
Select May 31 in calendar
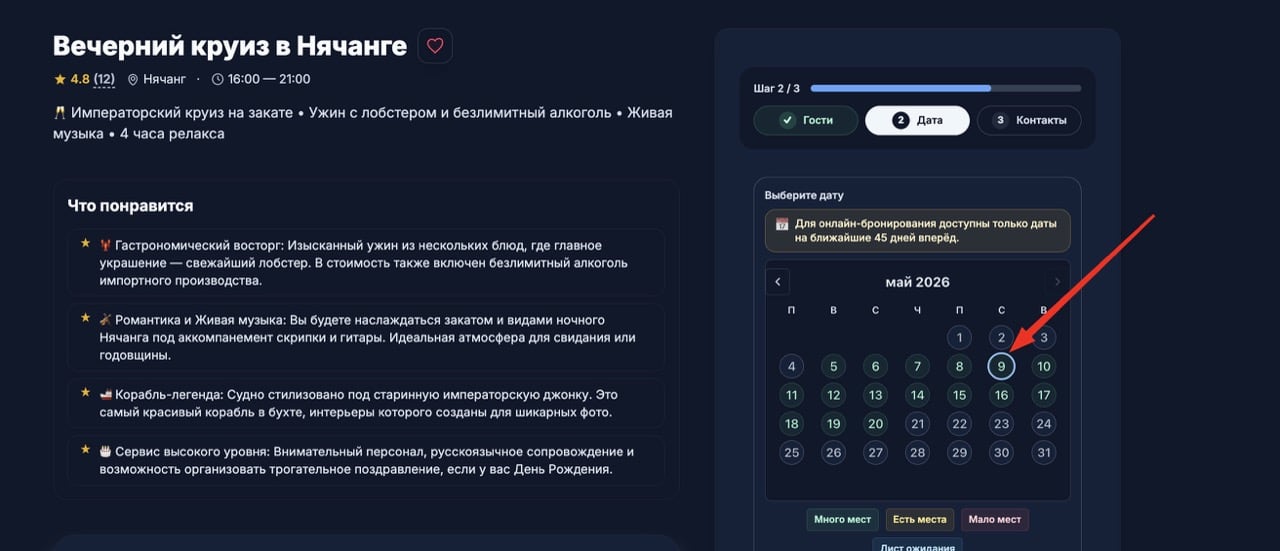tap(1043, 453)
